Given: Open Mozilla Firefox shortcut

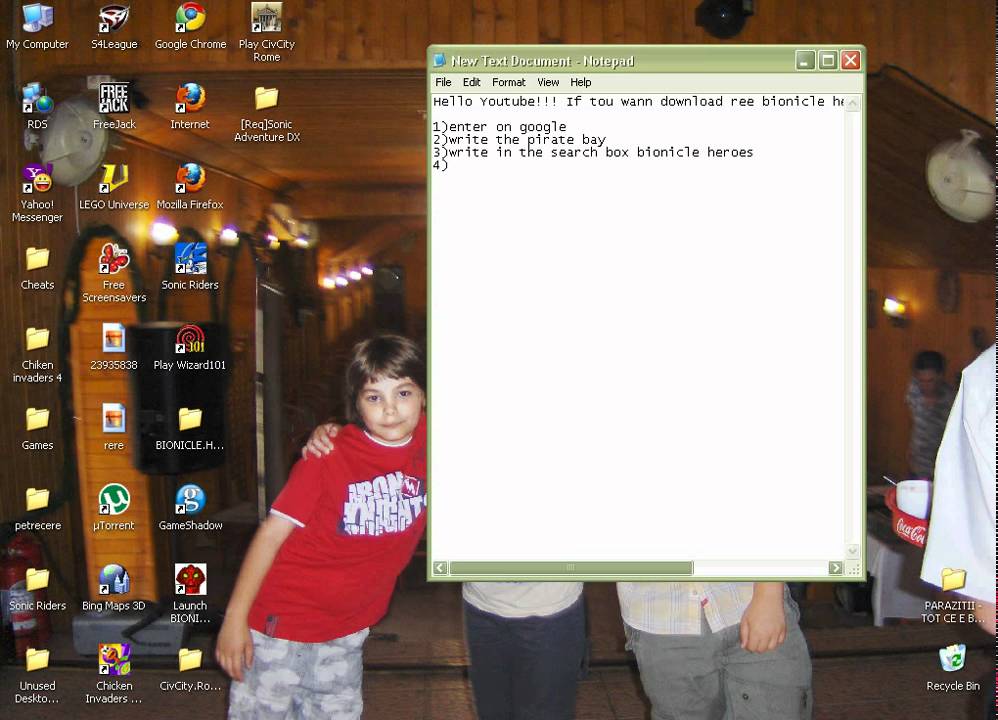Looking at the screenshot, I should coord(190,187).
